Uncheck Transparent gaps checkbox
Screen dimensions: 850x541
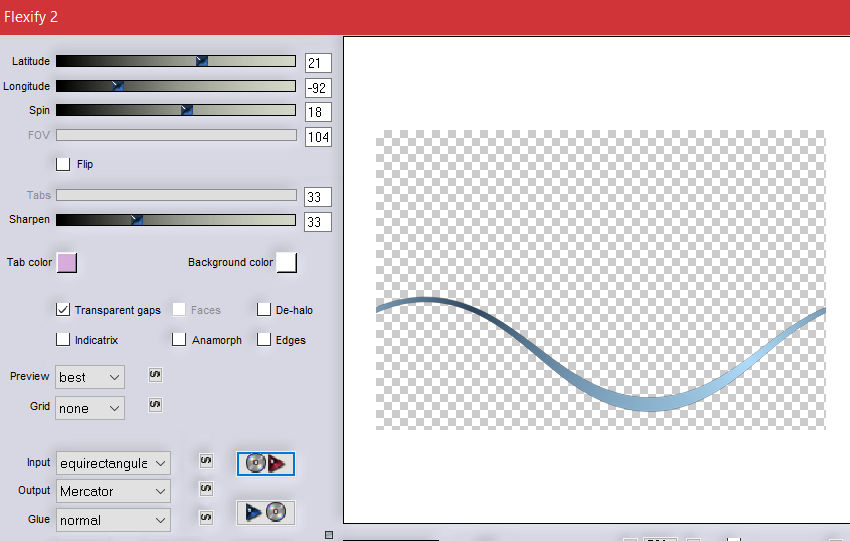(x=63, y=310)
